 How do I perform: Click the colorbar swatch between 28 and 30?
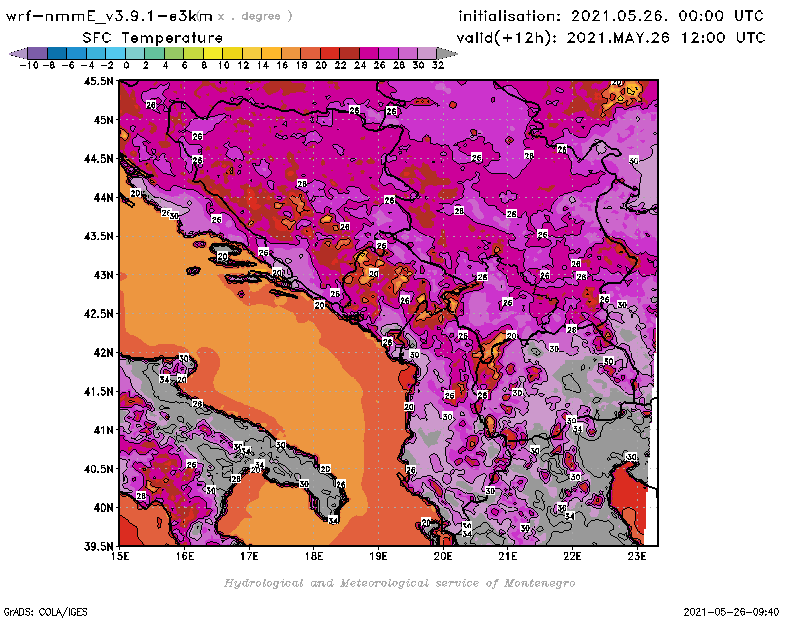click(407, 53)
